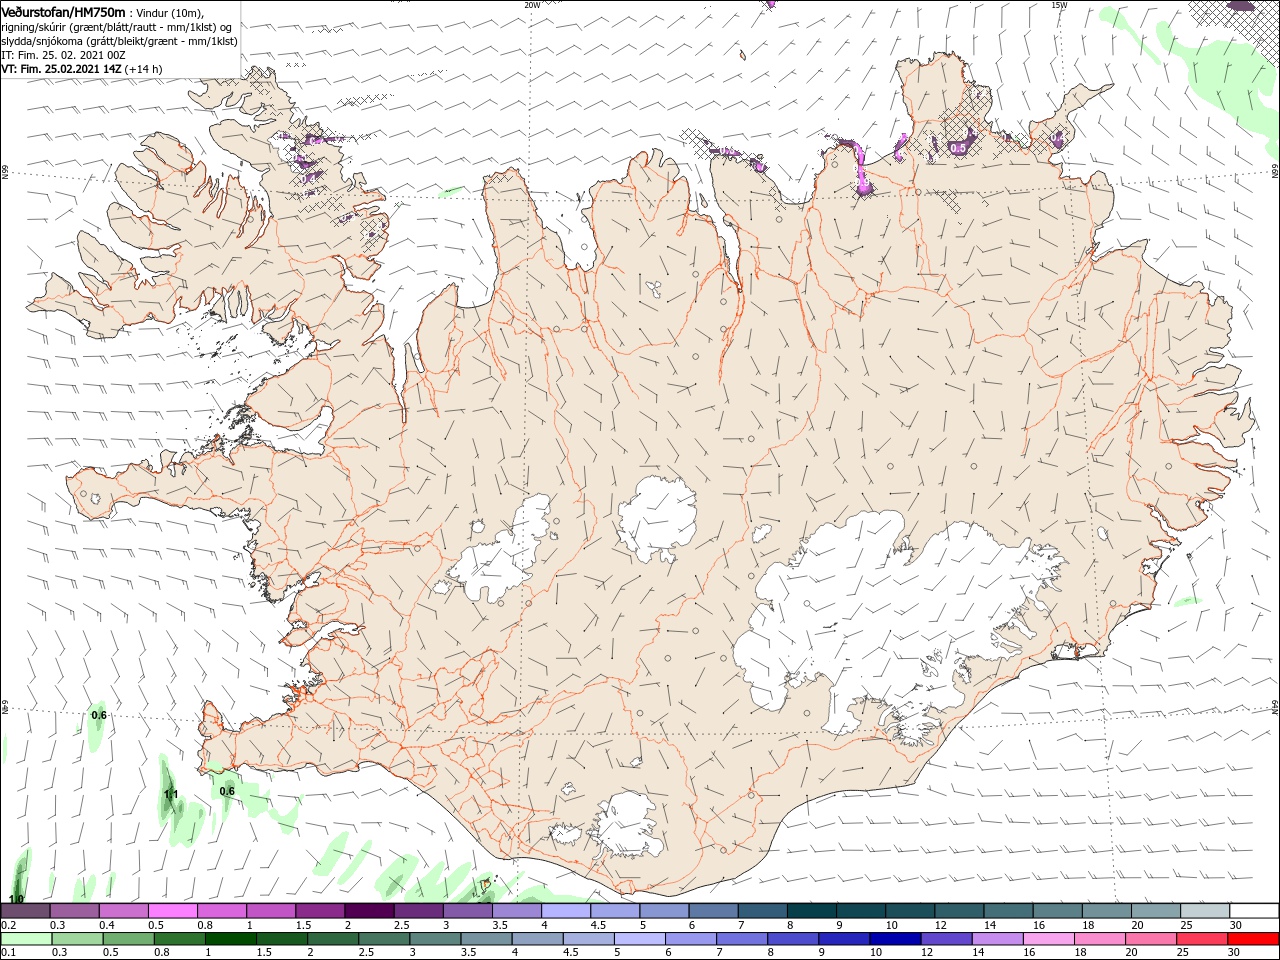The image size is (1280, 960).
Task: Select the 0.5 green swatch in lower legend row
Action: pyautogui.click(x=128, y=939)
